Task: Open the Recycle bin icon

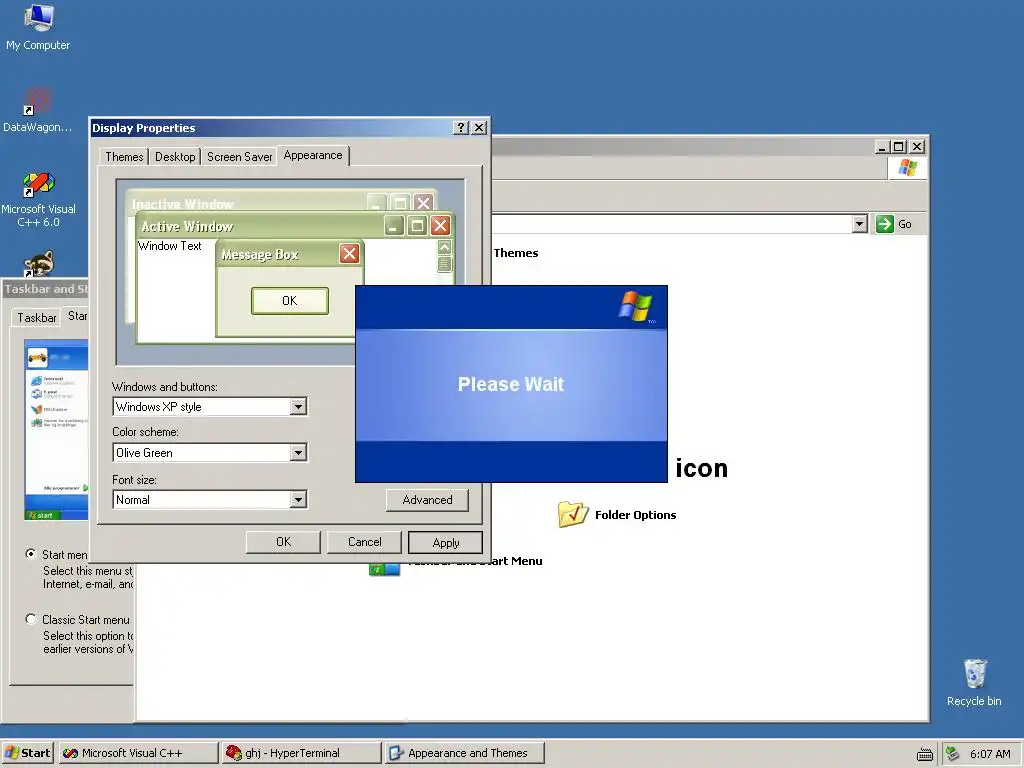Action: (974, 682)
